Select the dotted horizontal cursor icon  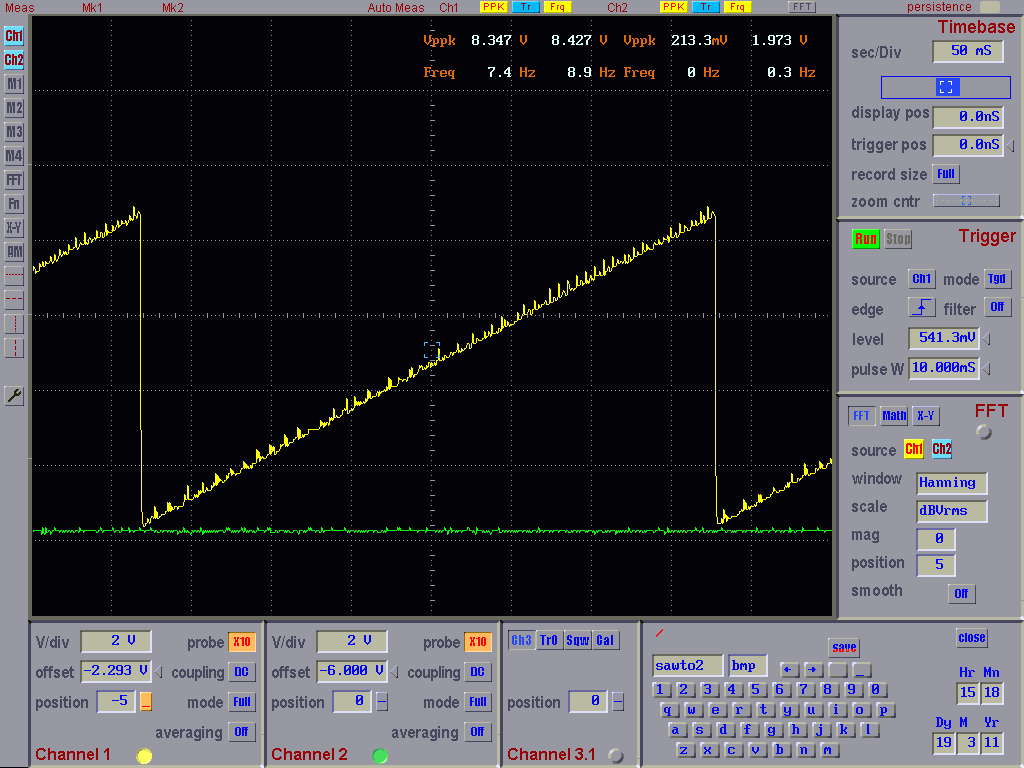[x=14, y=276]
